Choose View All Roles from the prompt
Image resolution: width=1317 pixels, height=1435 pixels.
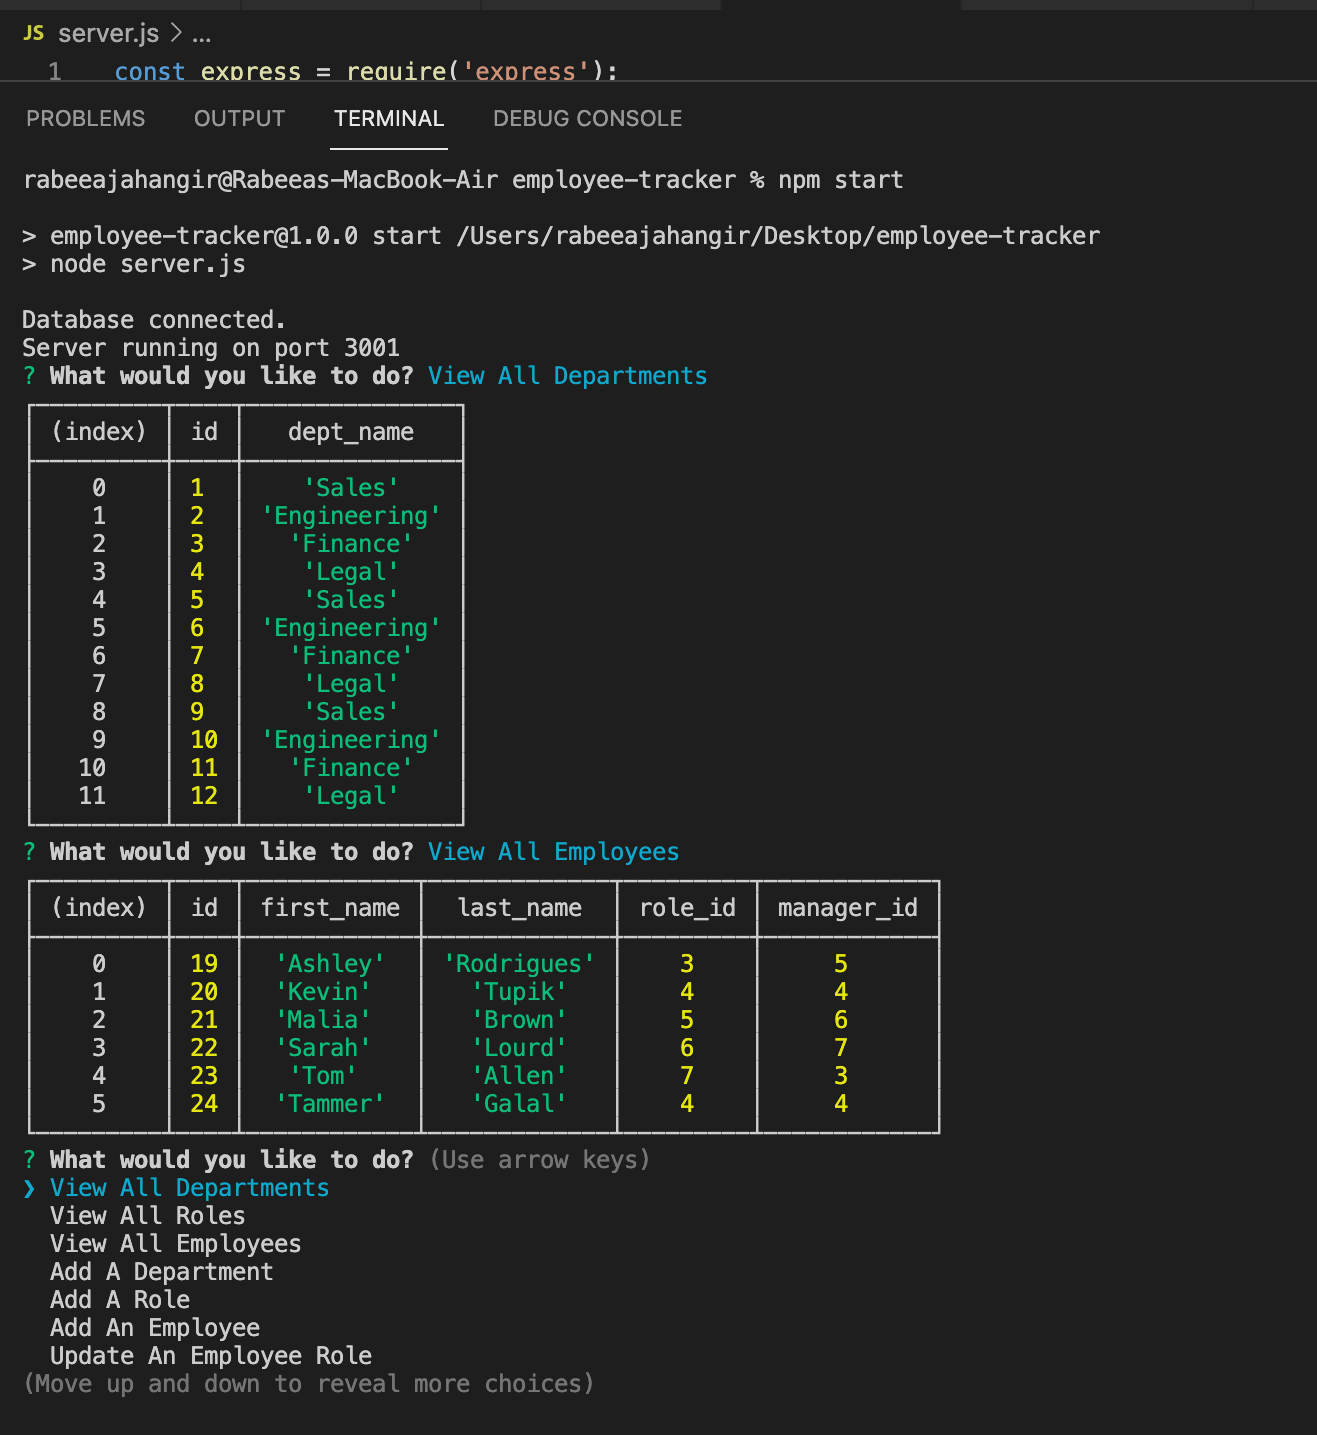(x=147, y=1215)
